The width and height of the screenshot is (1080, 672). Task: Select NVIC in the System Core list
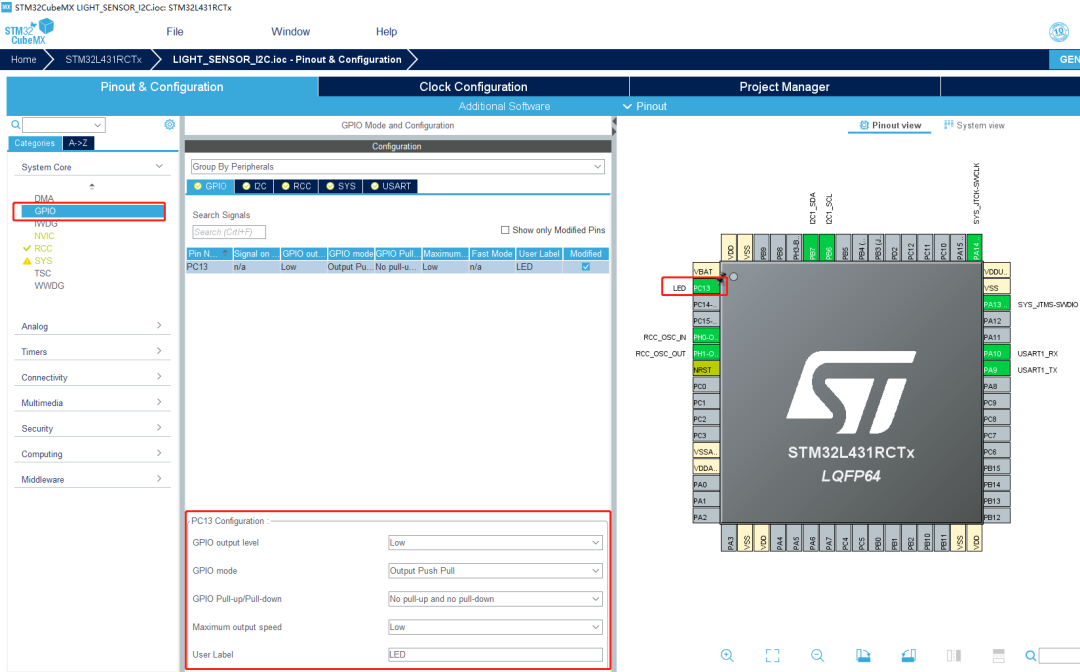point(44,235)
